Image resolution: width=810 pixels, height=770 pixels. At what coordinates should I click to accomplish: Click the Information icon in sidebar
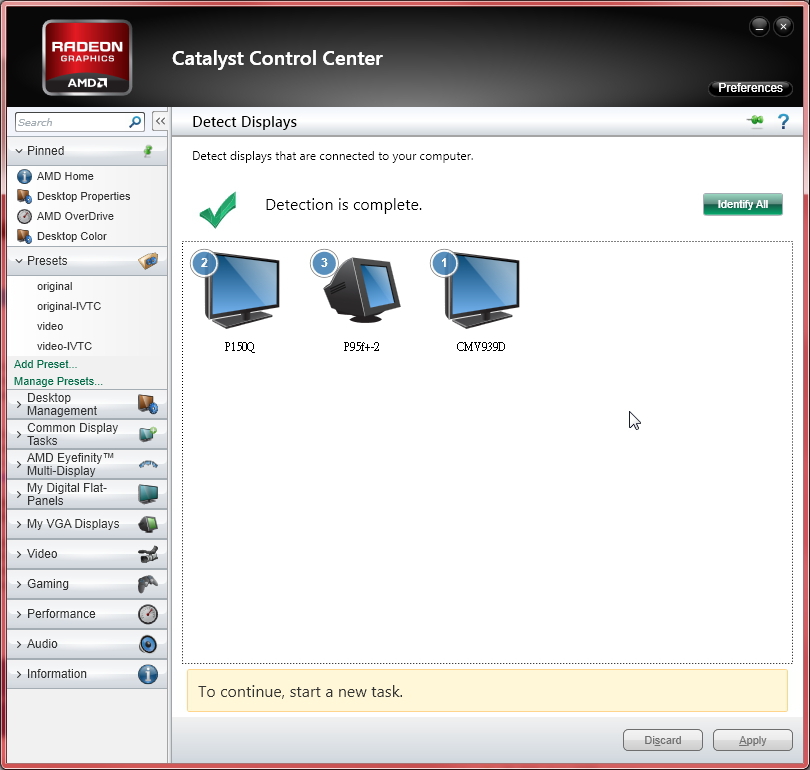pos(148,674)
